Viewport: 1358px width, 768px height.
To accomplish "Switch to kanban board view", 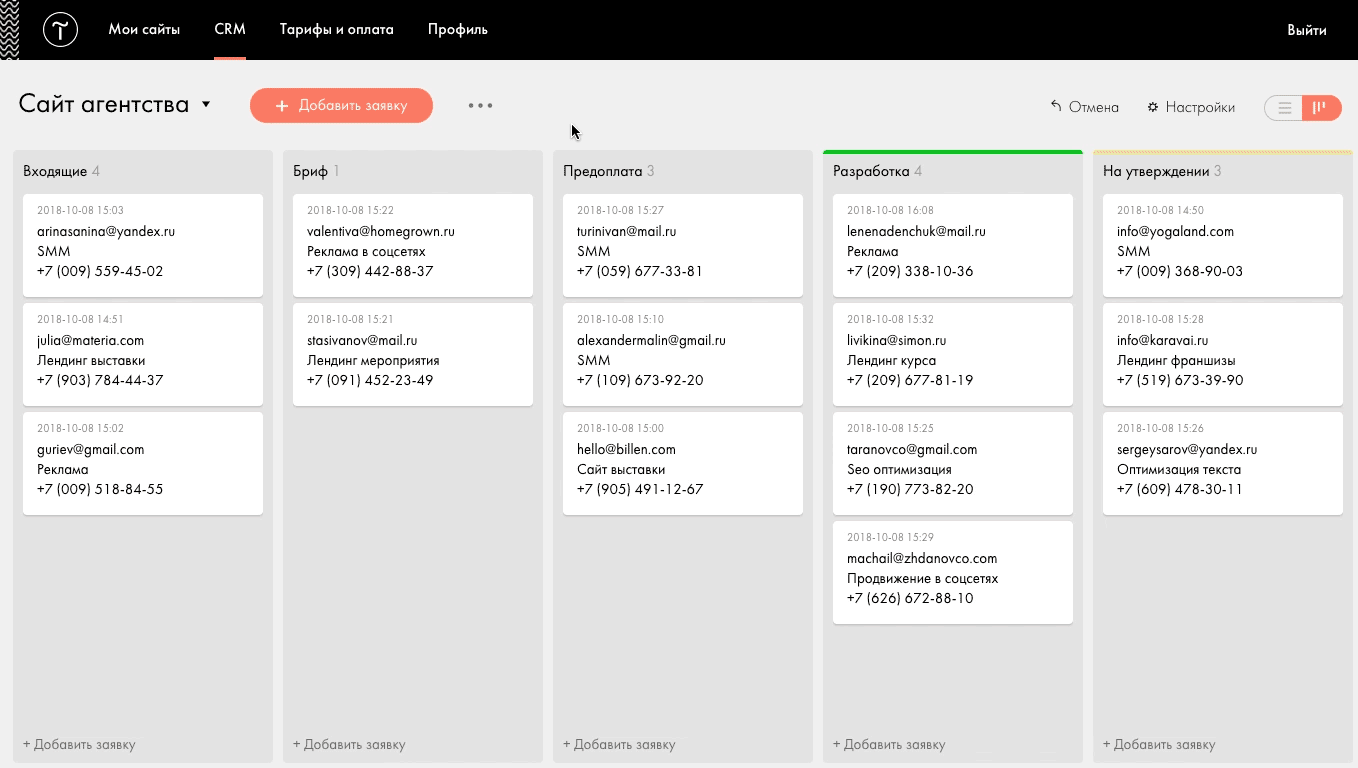I will pyautogui.click(x=1321, y=107).
